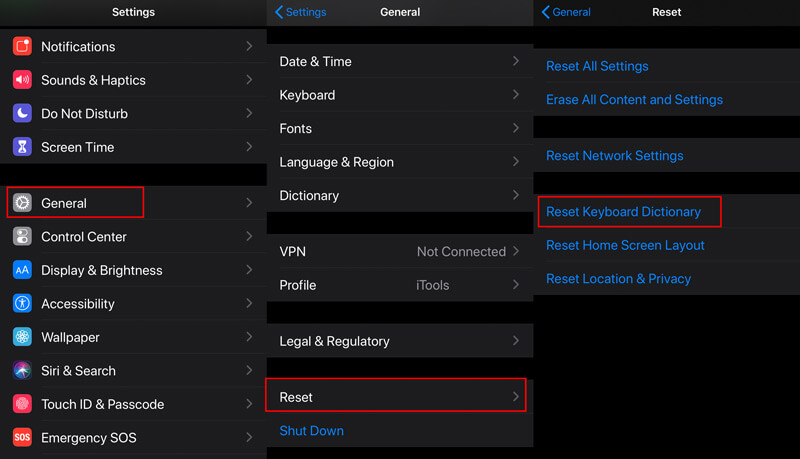The width and height of the screenshot is (800, 459).
Task: Select the Screen Time hourglass icon
Action: click(x=22, y=147)
